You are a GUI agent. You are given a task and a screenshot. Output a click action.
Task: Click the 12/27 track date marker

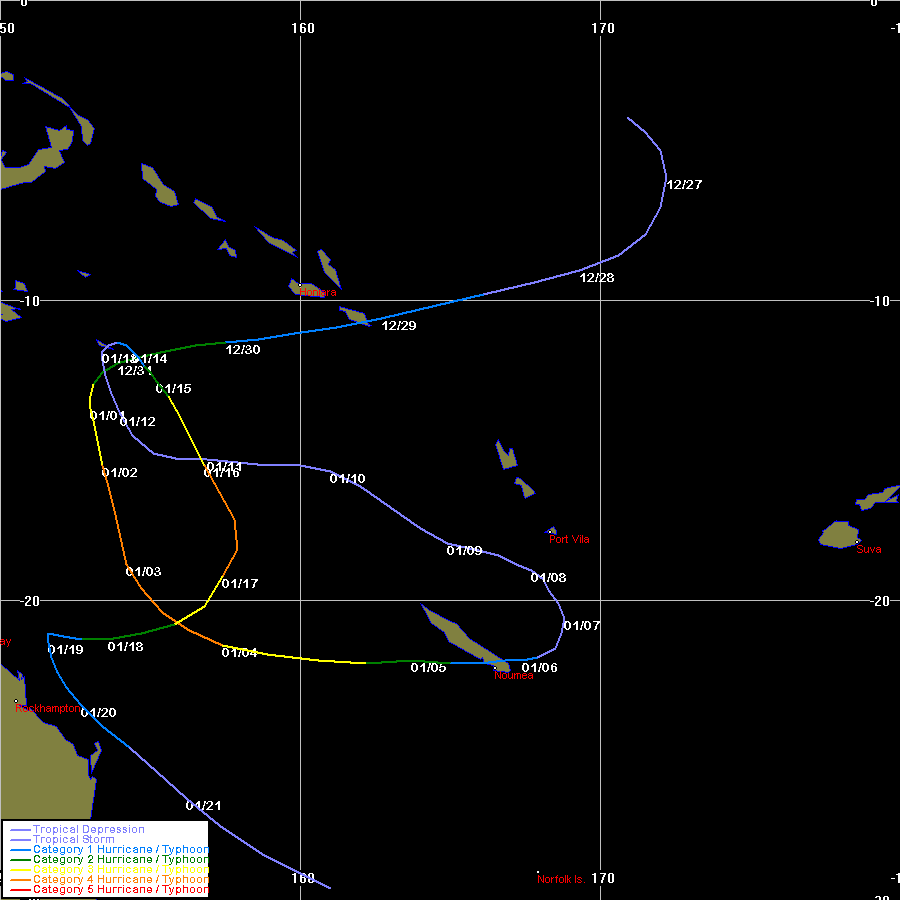pos(684,185)
